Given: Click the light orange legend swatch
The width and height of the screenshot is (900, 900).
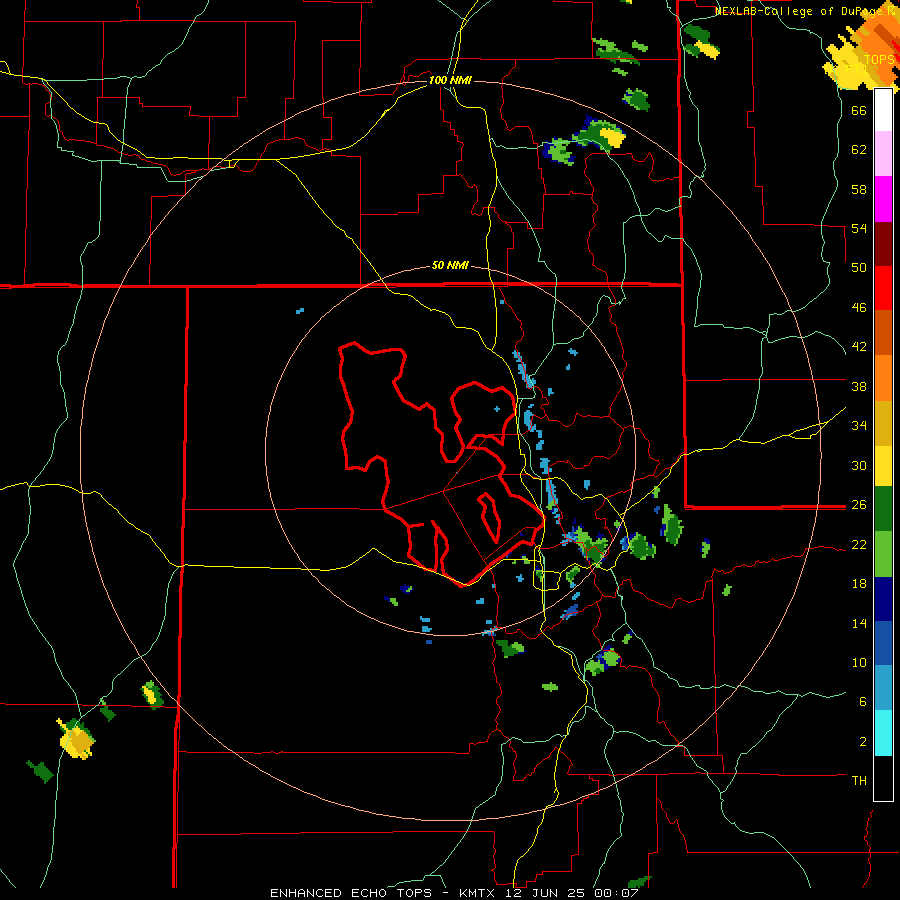Looking at the screenshot, I should [883, 378].
